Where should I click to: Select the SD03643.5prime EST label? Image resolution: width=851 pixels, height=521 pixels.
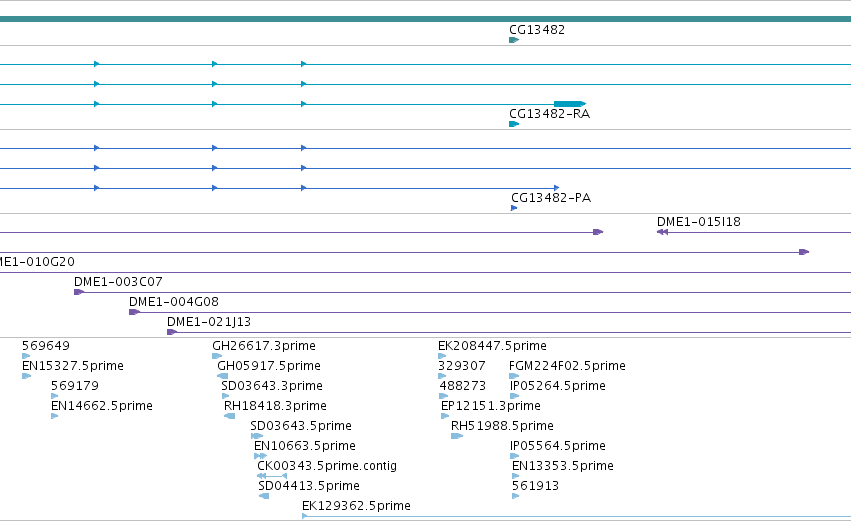tap(301, 427)
